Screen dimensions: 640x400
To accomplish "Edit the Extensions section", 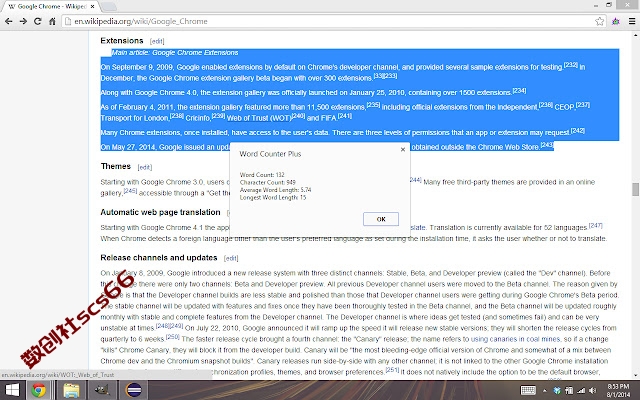I will pos(157,41).
